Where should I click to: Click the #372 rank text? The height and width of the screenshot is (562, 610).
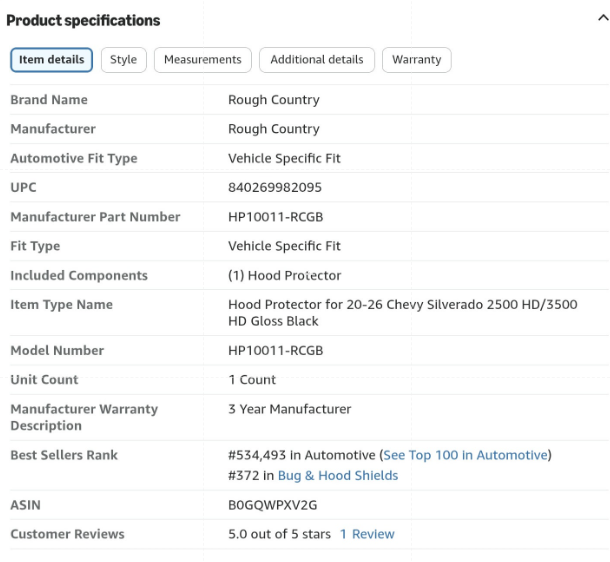(x=244, y=476)
